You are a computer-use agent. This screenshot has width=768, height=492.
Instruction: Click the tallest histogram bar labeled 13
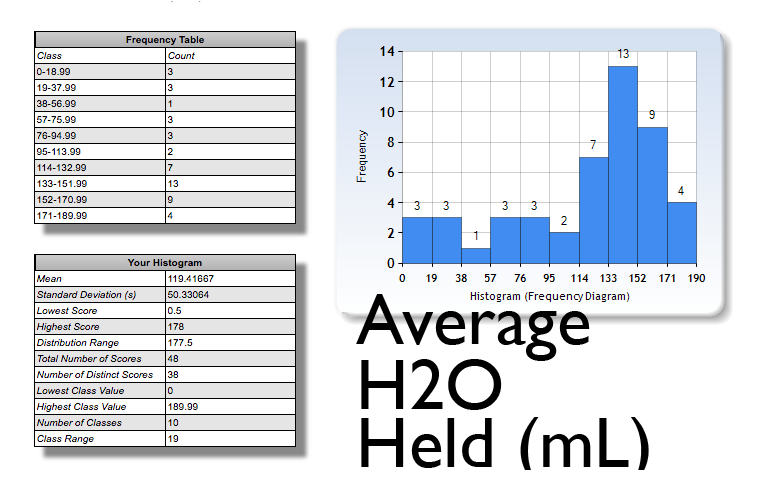click(623, 165)
